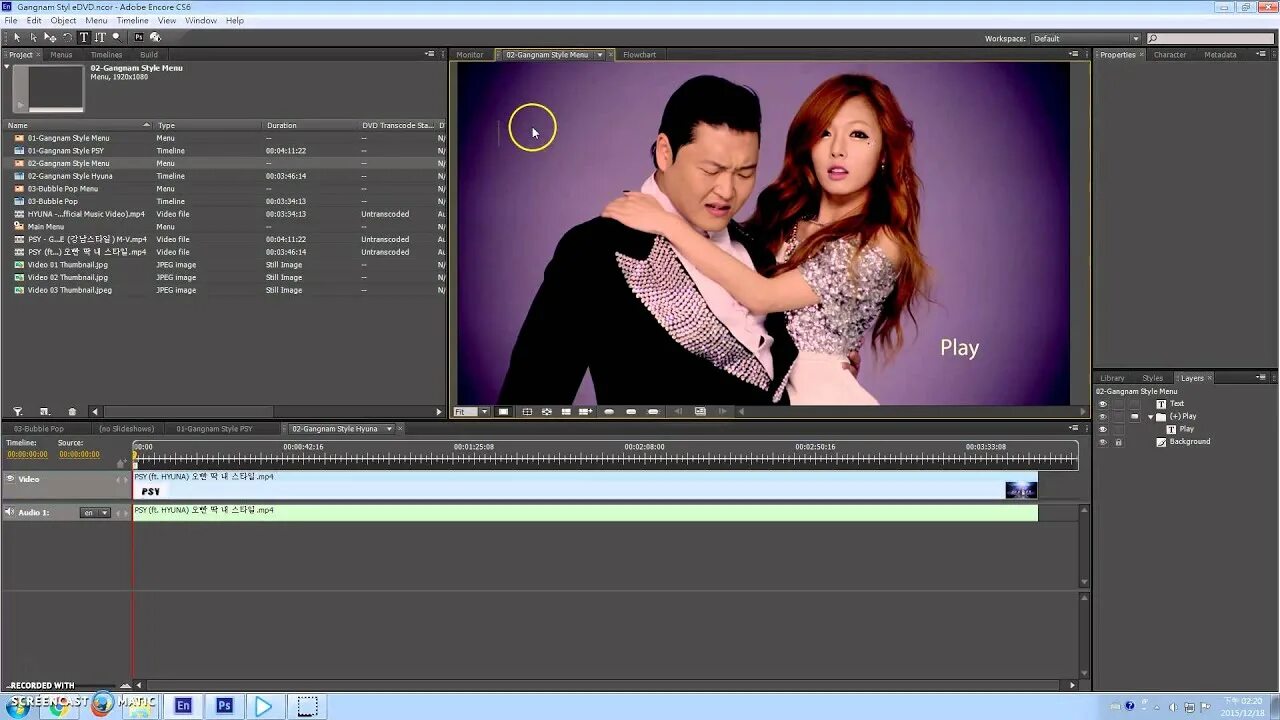The height and width of the screenshot is (720, 1280).
Task: Switch to the Build tab
Action: (x=149, y=55)
